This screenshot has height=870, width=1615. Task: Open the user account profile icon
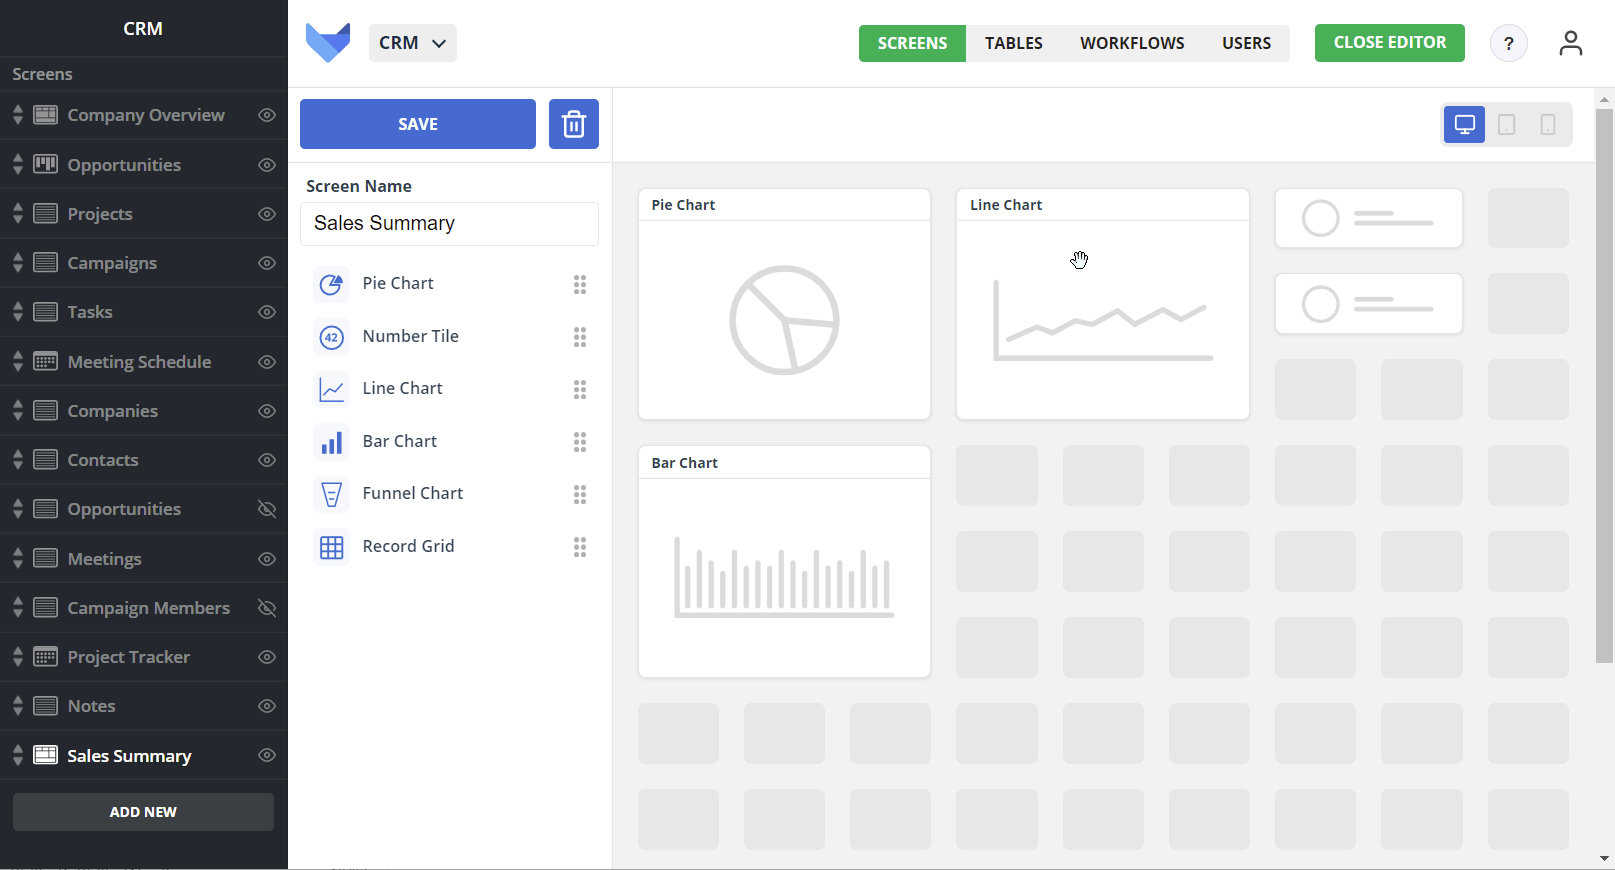pyautogui.click(x=1571, y=43)
